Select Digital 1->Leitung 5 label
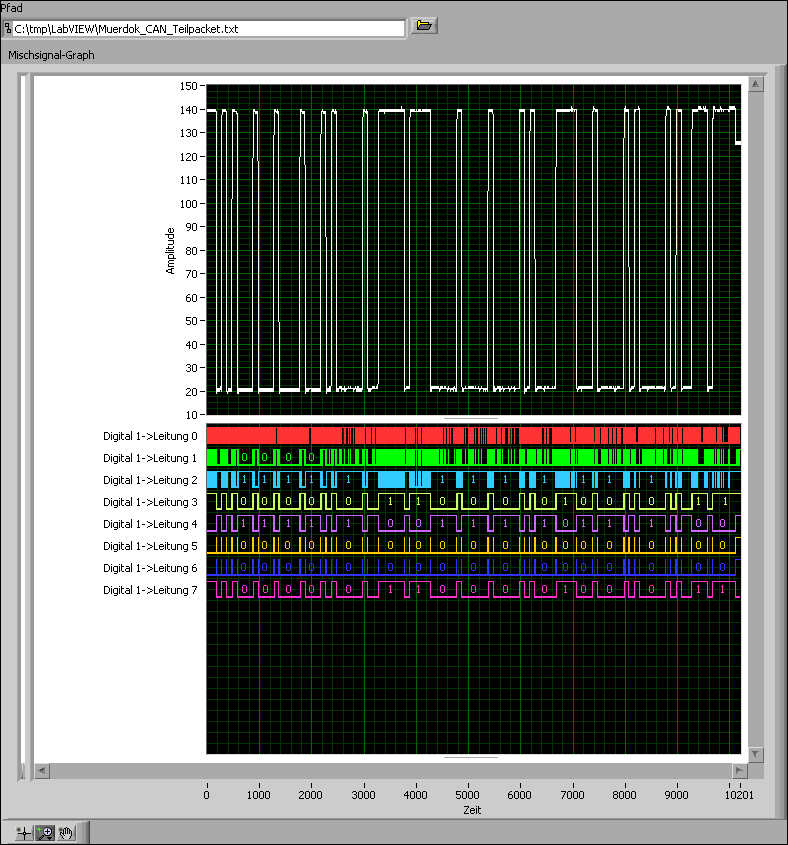 [x=150, y=546]
